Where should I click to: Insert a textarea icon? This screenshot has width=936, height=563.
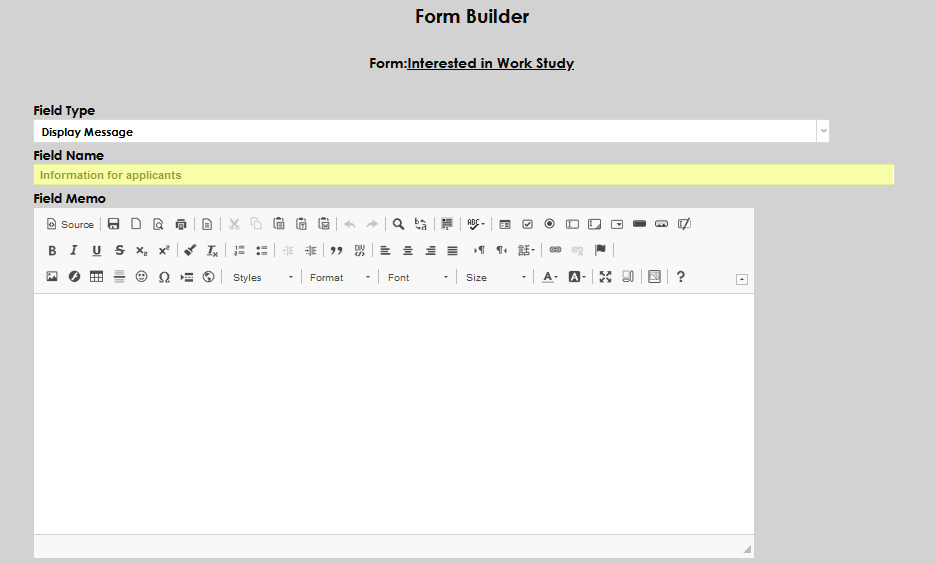coord(595,224)
